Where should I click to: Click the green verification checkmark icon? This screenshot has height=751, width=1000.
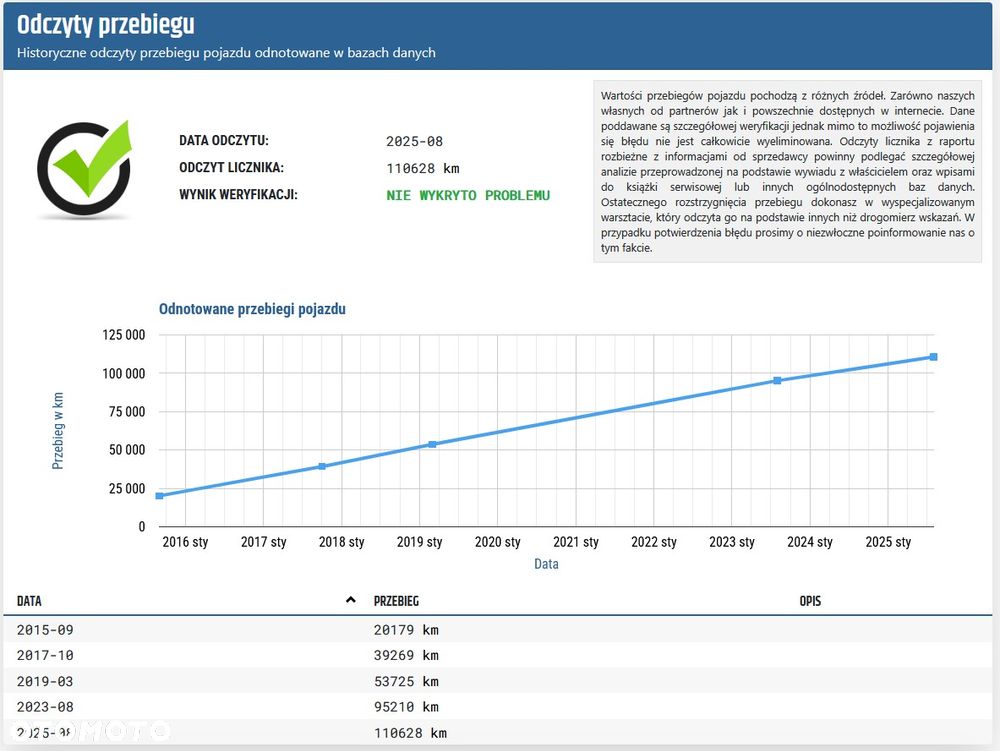click(x=85, y=168)
